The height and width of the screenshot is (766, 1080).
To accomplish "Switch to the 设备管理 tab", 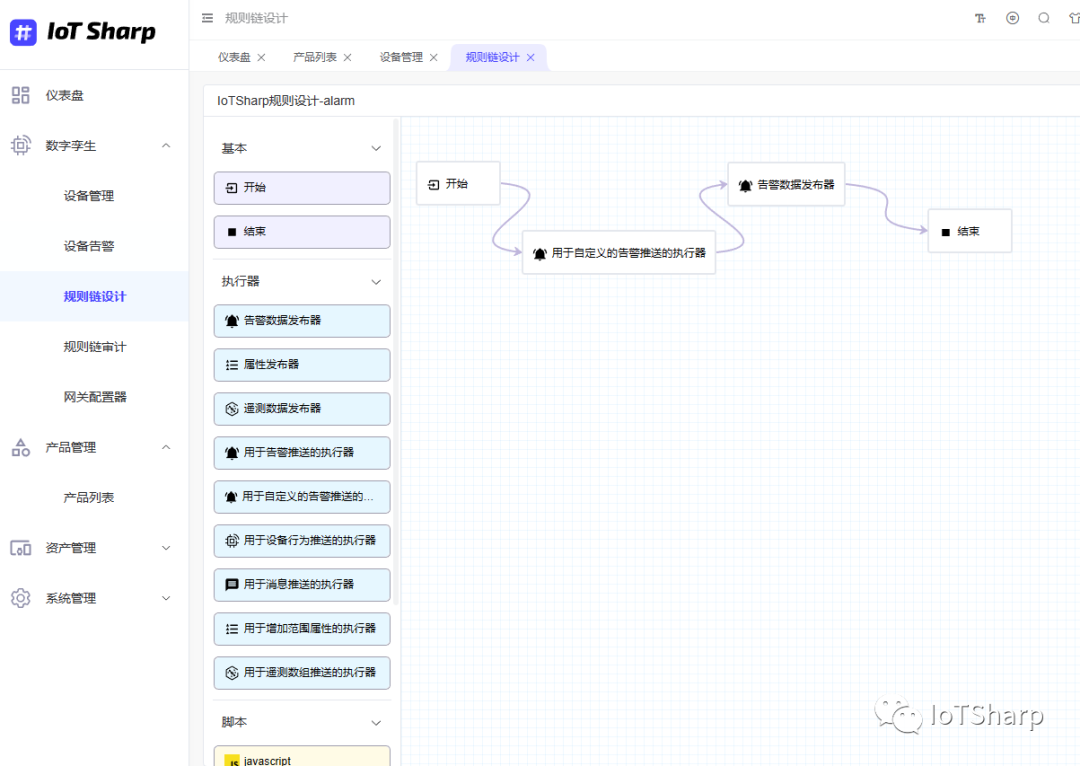I will [401, 57].
